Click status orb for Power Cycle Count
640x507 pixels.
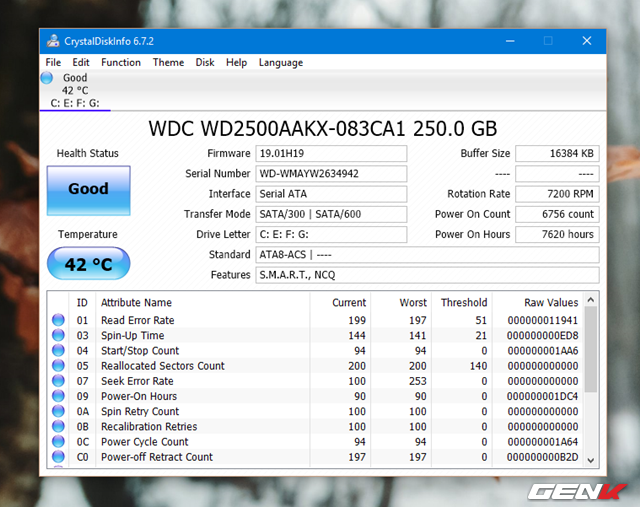coord(58,441)
